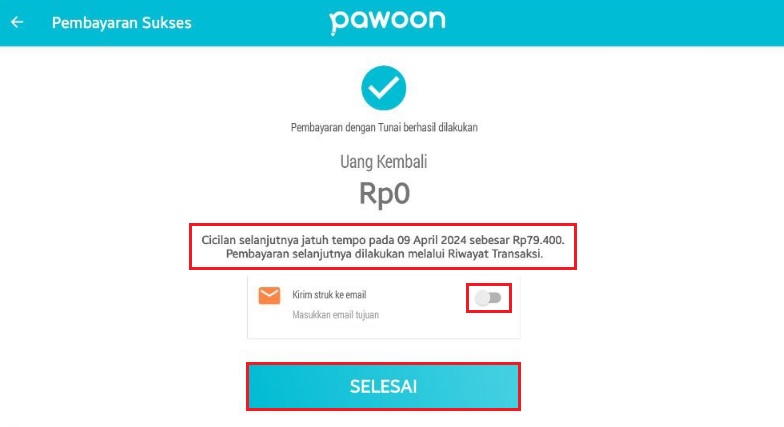The width and height of the screenshot is (784, 427).
Task: Enable the send receipt to email switch
Action: coord(488,298)
